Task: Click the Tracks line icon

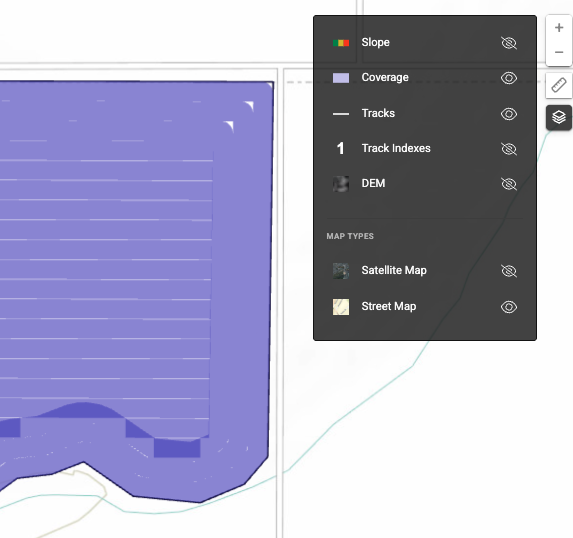Action: click(341, 114)
